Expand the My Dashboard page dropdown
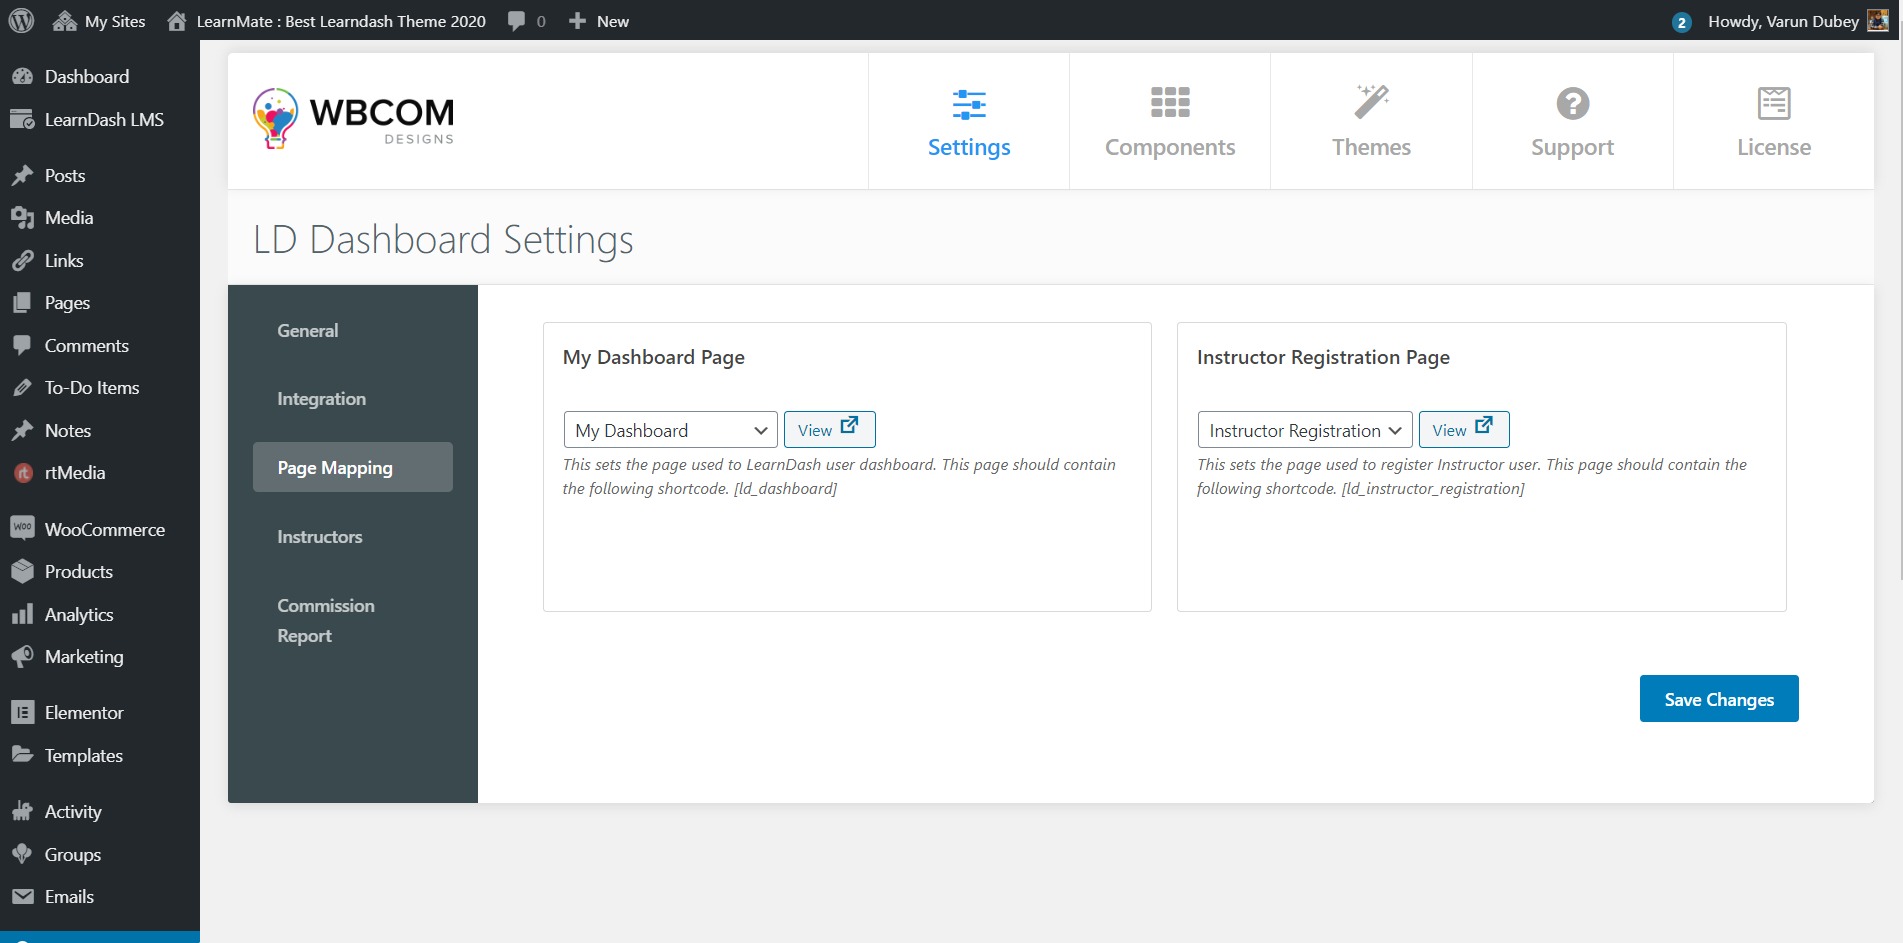 (x=671, y=430)
